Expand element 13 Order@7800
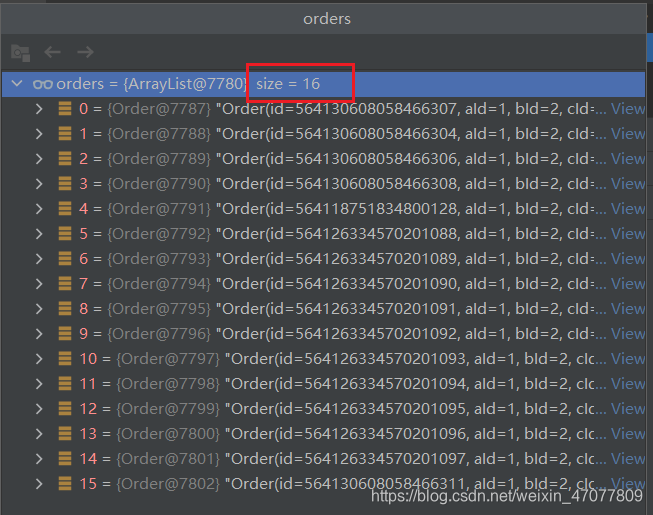The height and width of the screenshot is (515, 653). pos(39,434)
